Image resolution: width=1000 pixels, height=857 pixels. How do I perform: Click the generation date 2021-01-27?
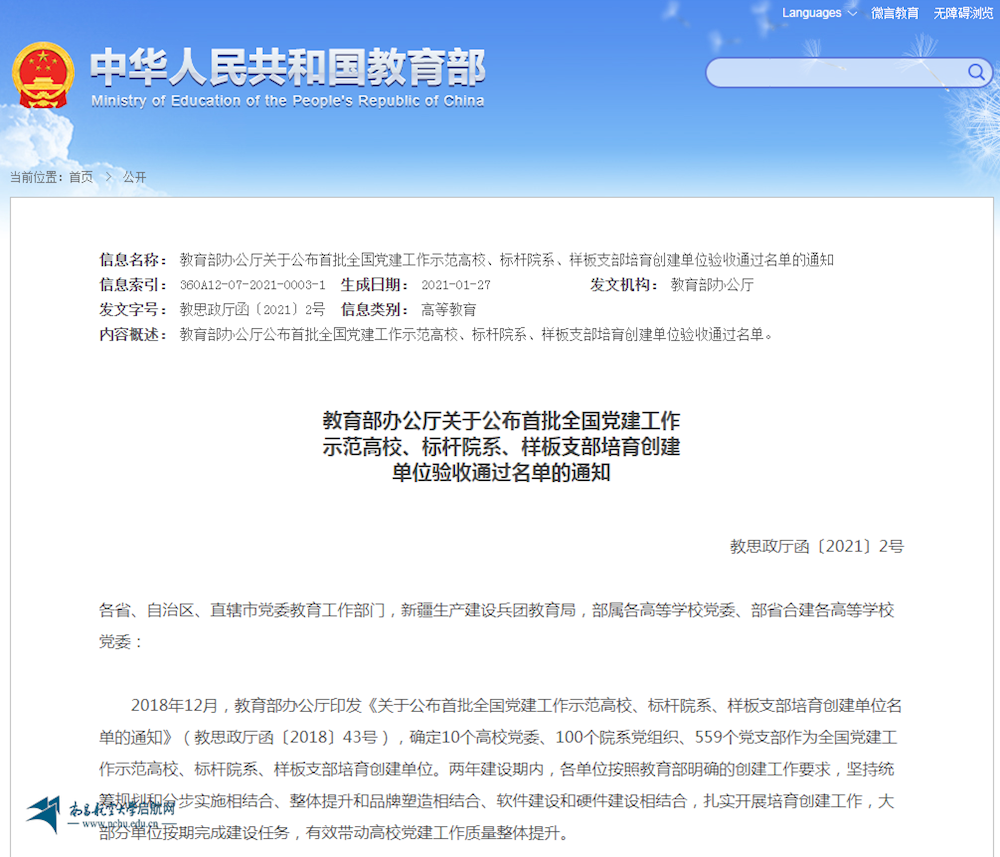click(456, 285)
